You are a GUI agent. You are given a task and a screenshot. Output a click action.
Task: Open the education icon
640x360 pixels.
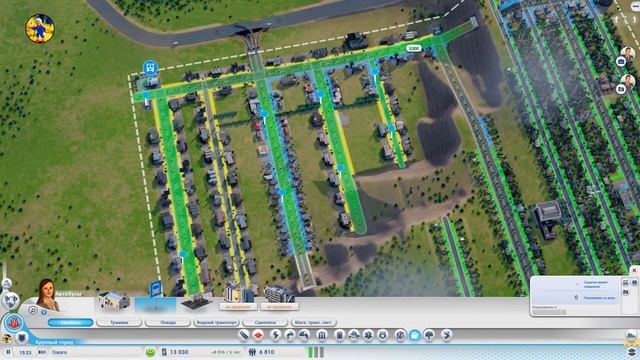tap(400, 335)
